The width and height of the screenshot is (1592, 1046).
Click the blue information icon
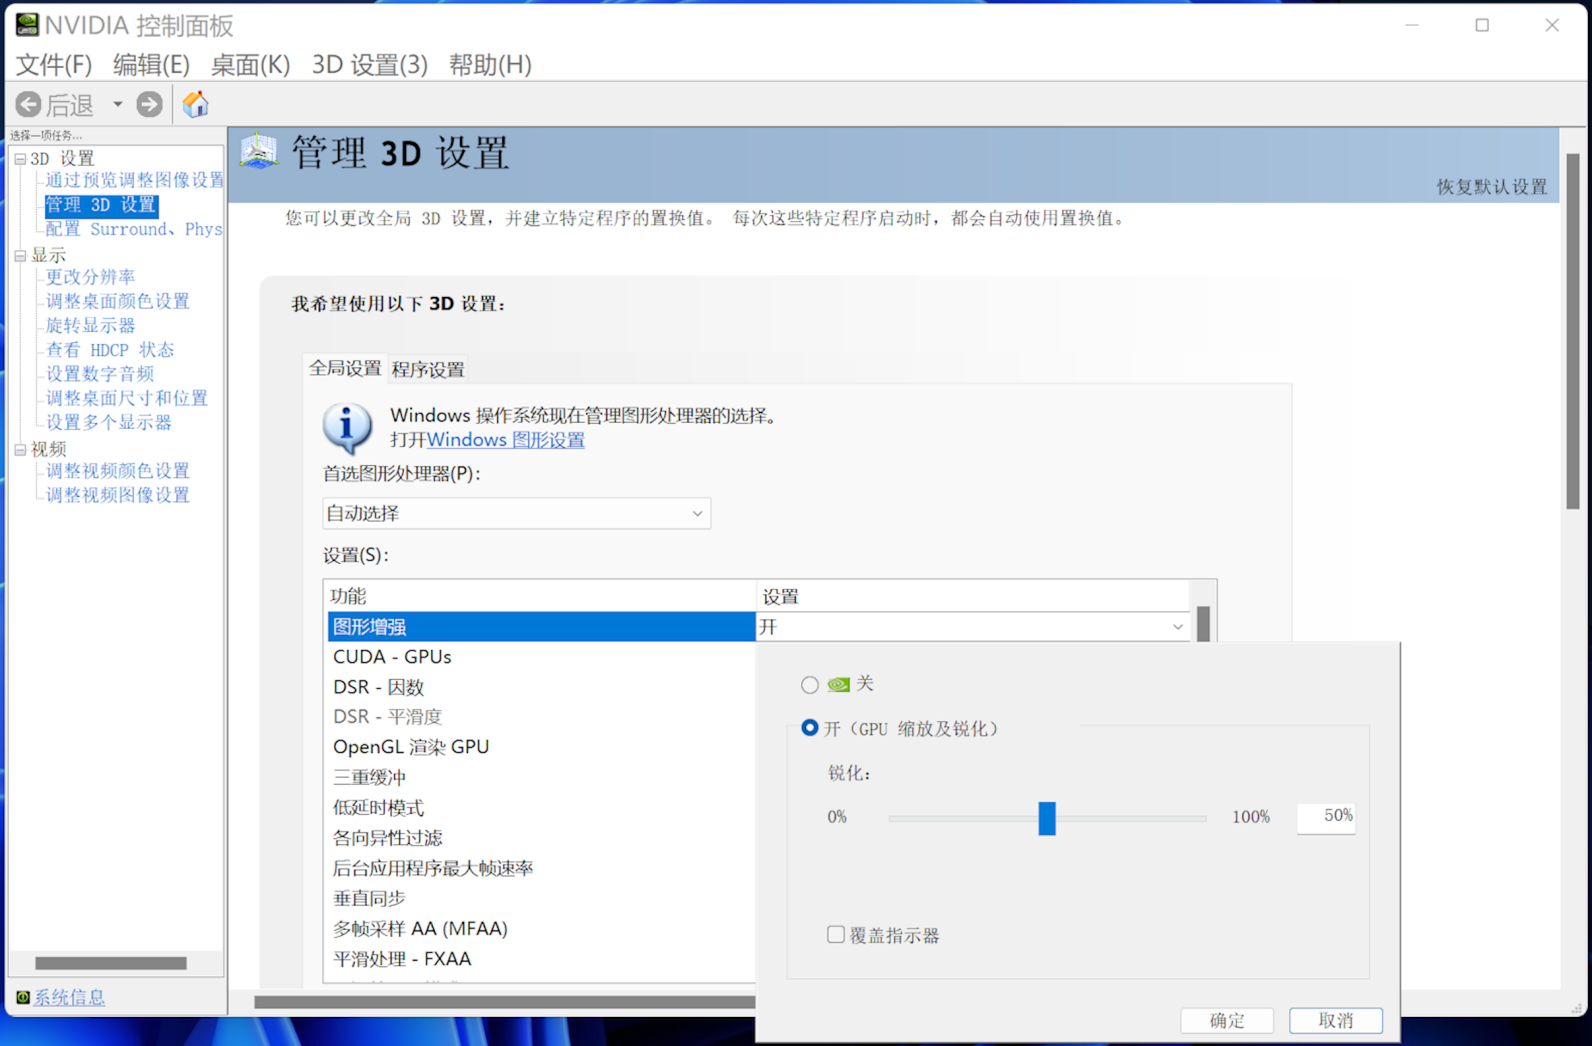point(347,428)
